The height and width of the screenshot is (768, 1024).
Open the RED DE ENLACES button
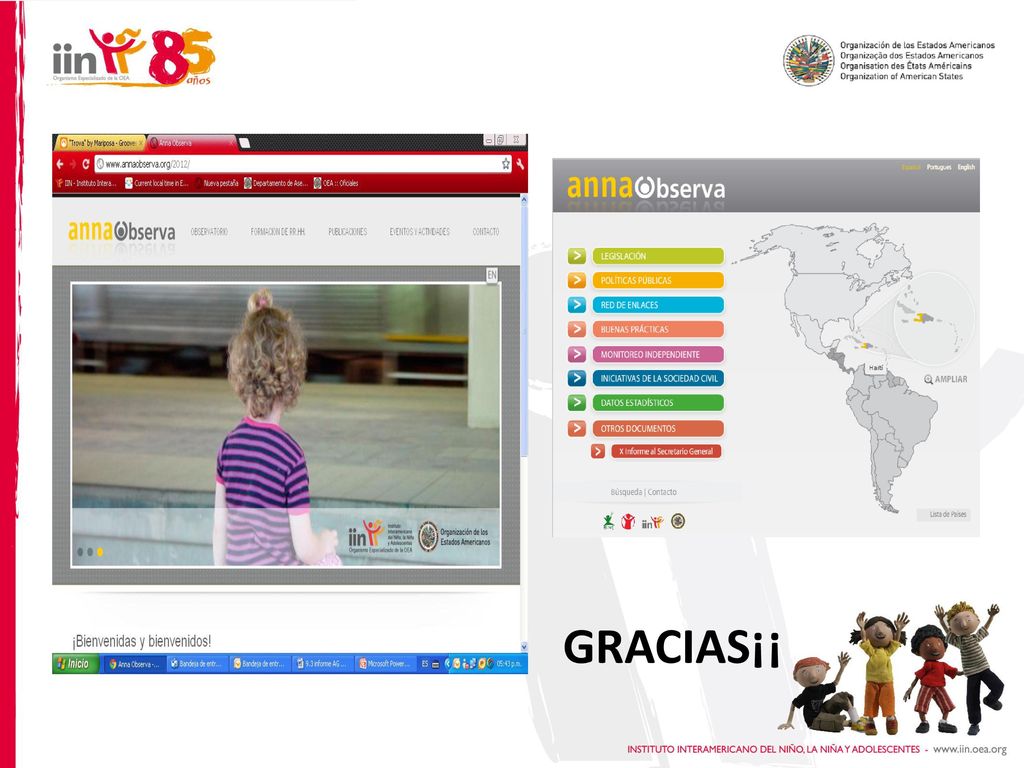click(x=658, y=304)
